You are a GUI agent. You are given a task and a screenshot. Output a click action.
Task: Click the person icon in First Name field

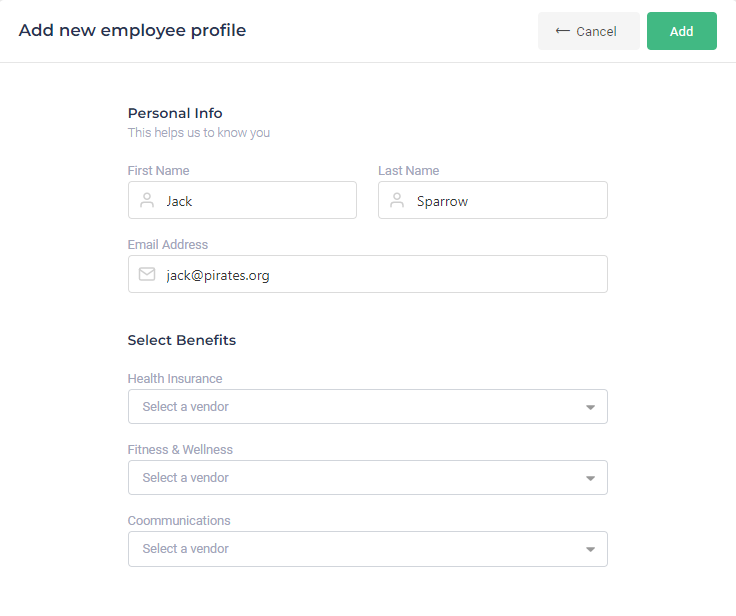pyautogui.click(x=147, y=200)
